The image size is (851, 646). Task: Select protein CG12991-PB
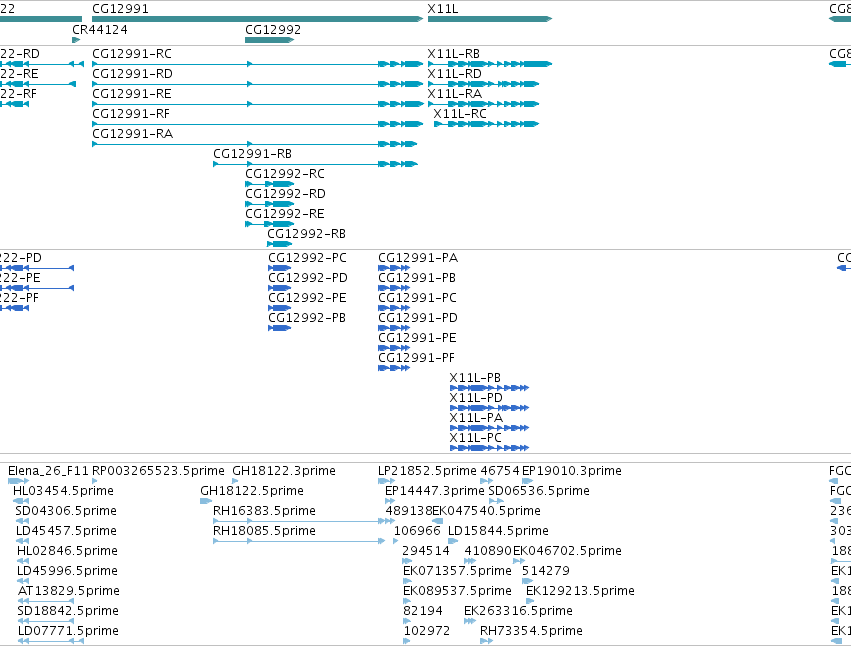(394, 288)
